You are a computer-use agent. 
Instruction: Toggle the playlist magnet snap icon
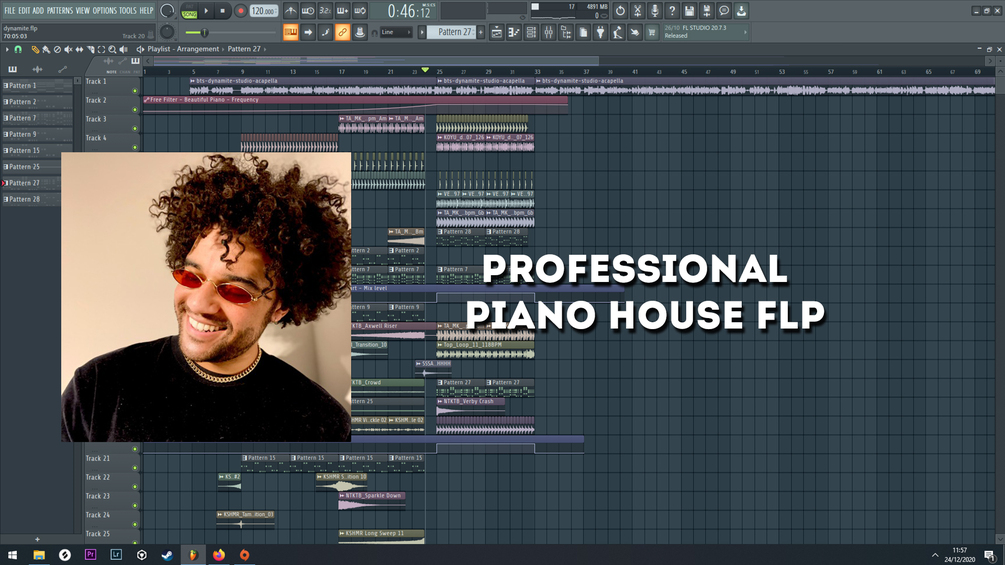point(18,49)
